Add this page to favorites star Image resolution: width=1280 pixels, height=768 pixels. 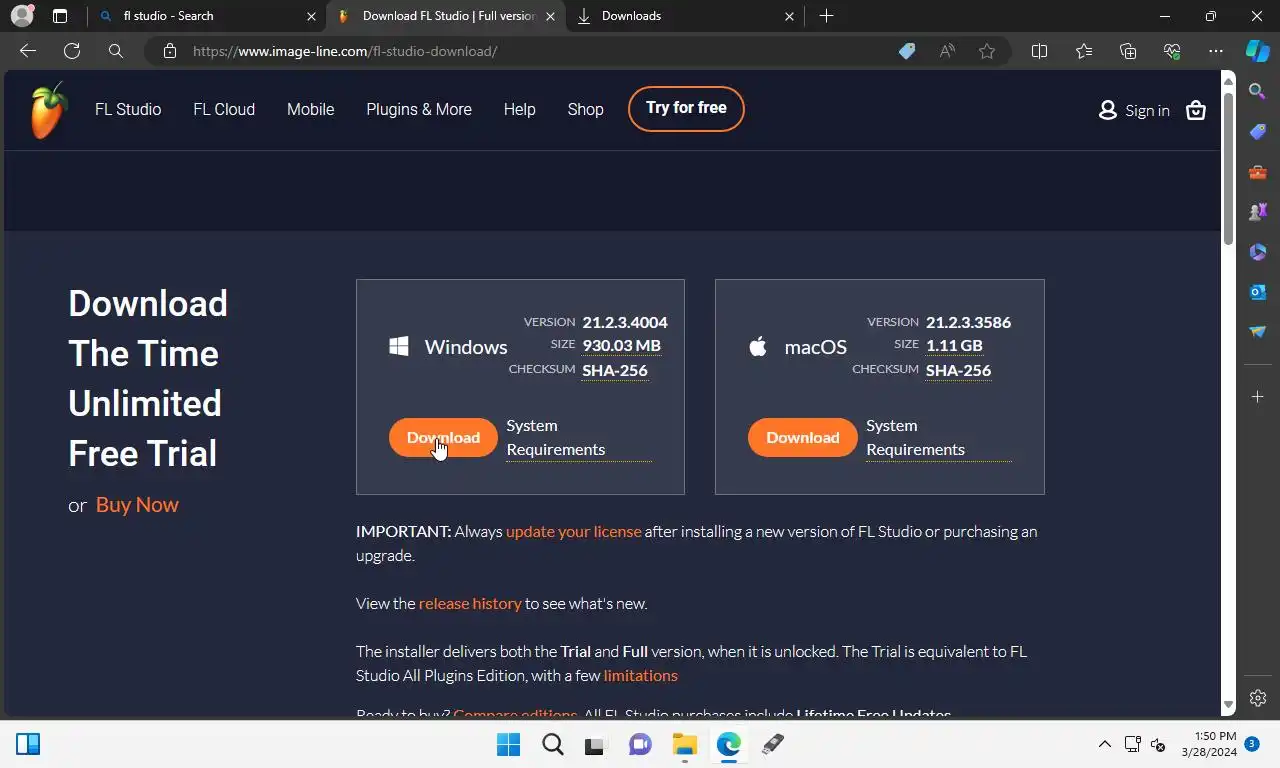[987, 51]
